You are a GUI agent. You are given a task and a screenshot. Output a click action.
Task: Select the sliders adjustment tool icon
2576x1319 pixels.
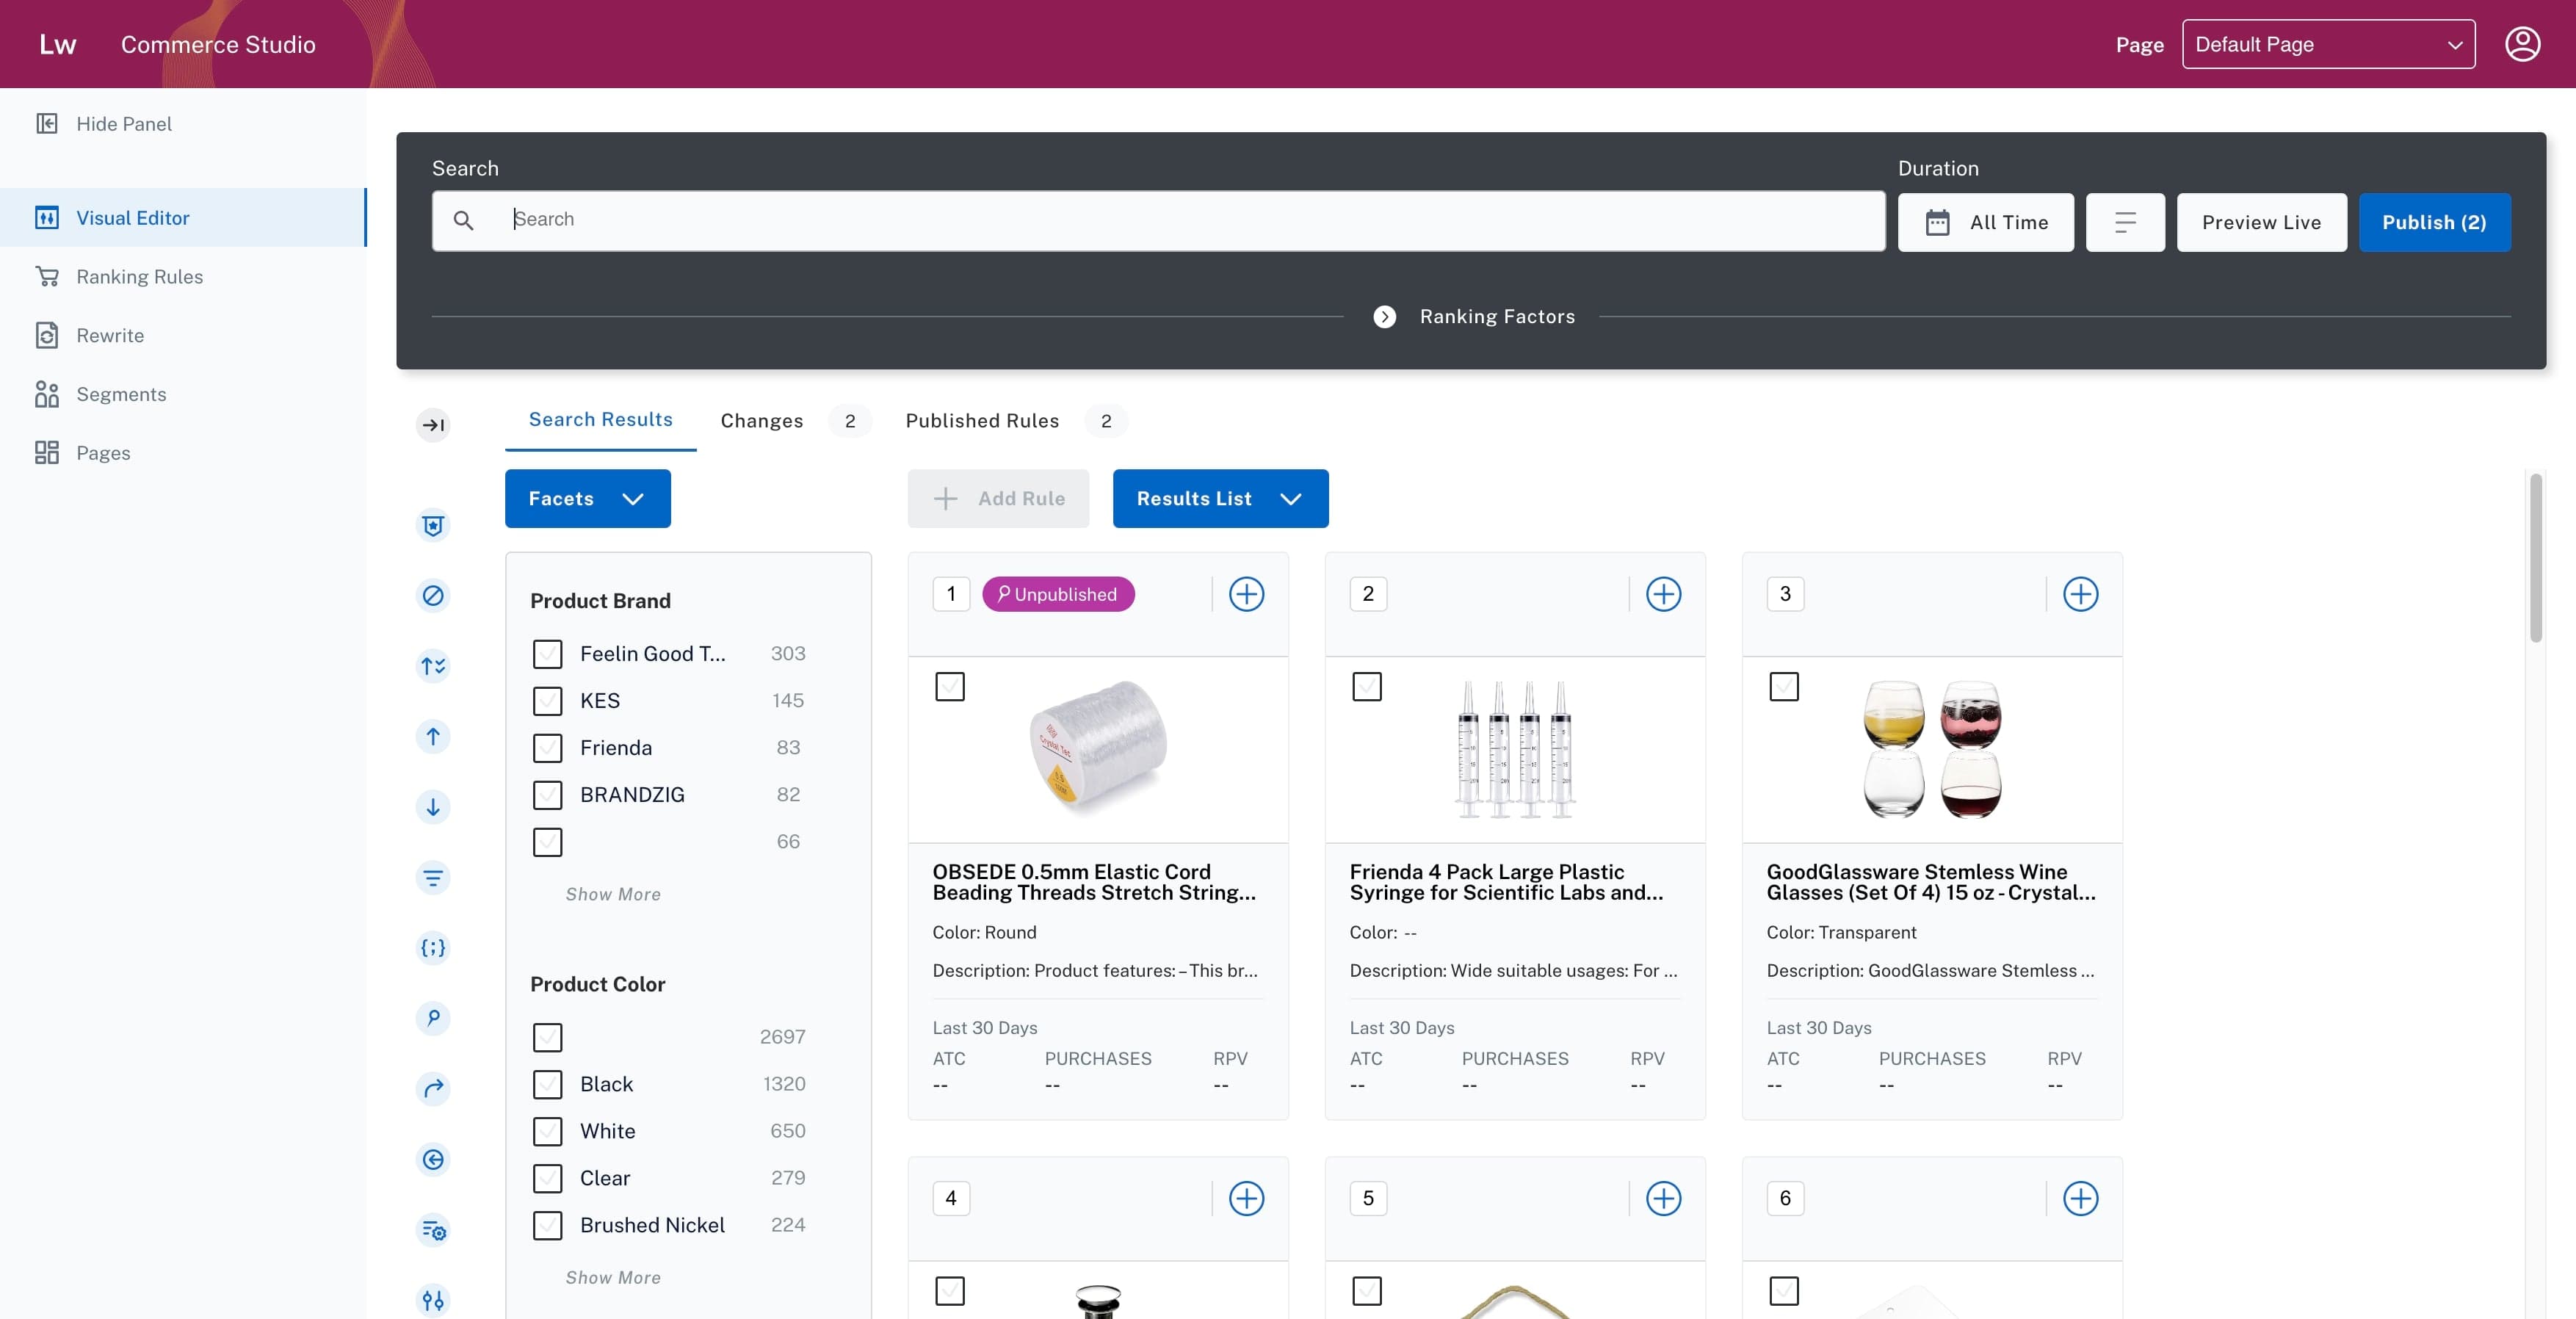[433, 1300]
